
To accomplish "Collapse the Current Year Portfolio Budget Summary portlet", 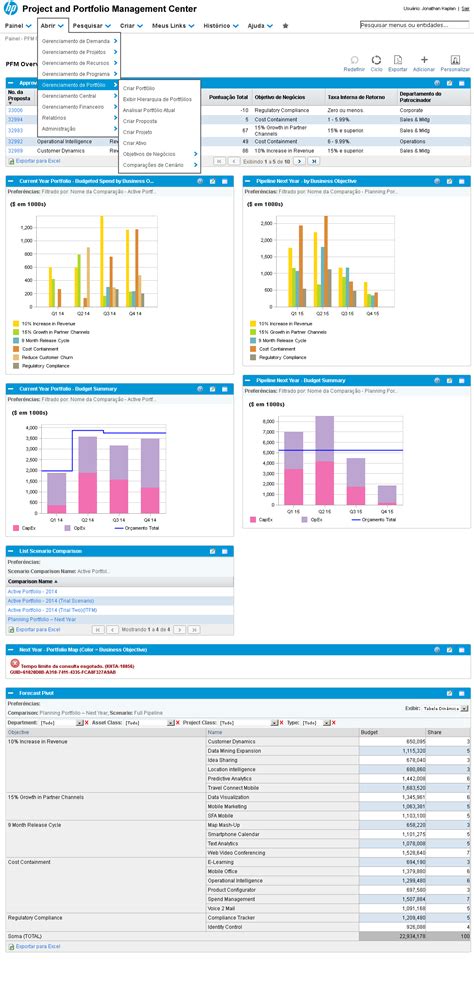I will pyautogui.click(x=13, y=388).
